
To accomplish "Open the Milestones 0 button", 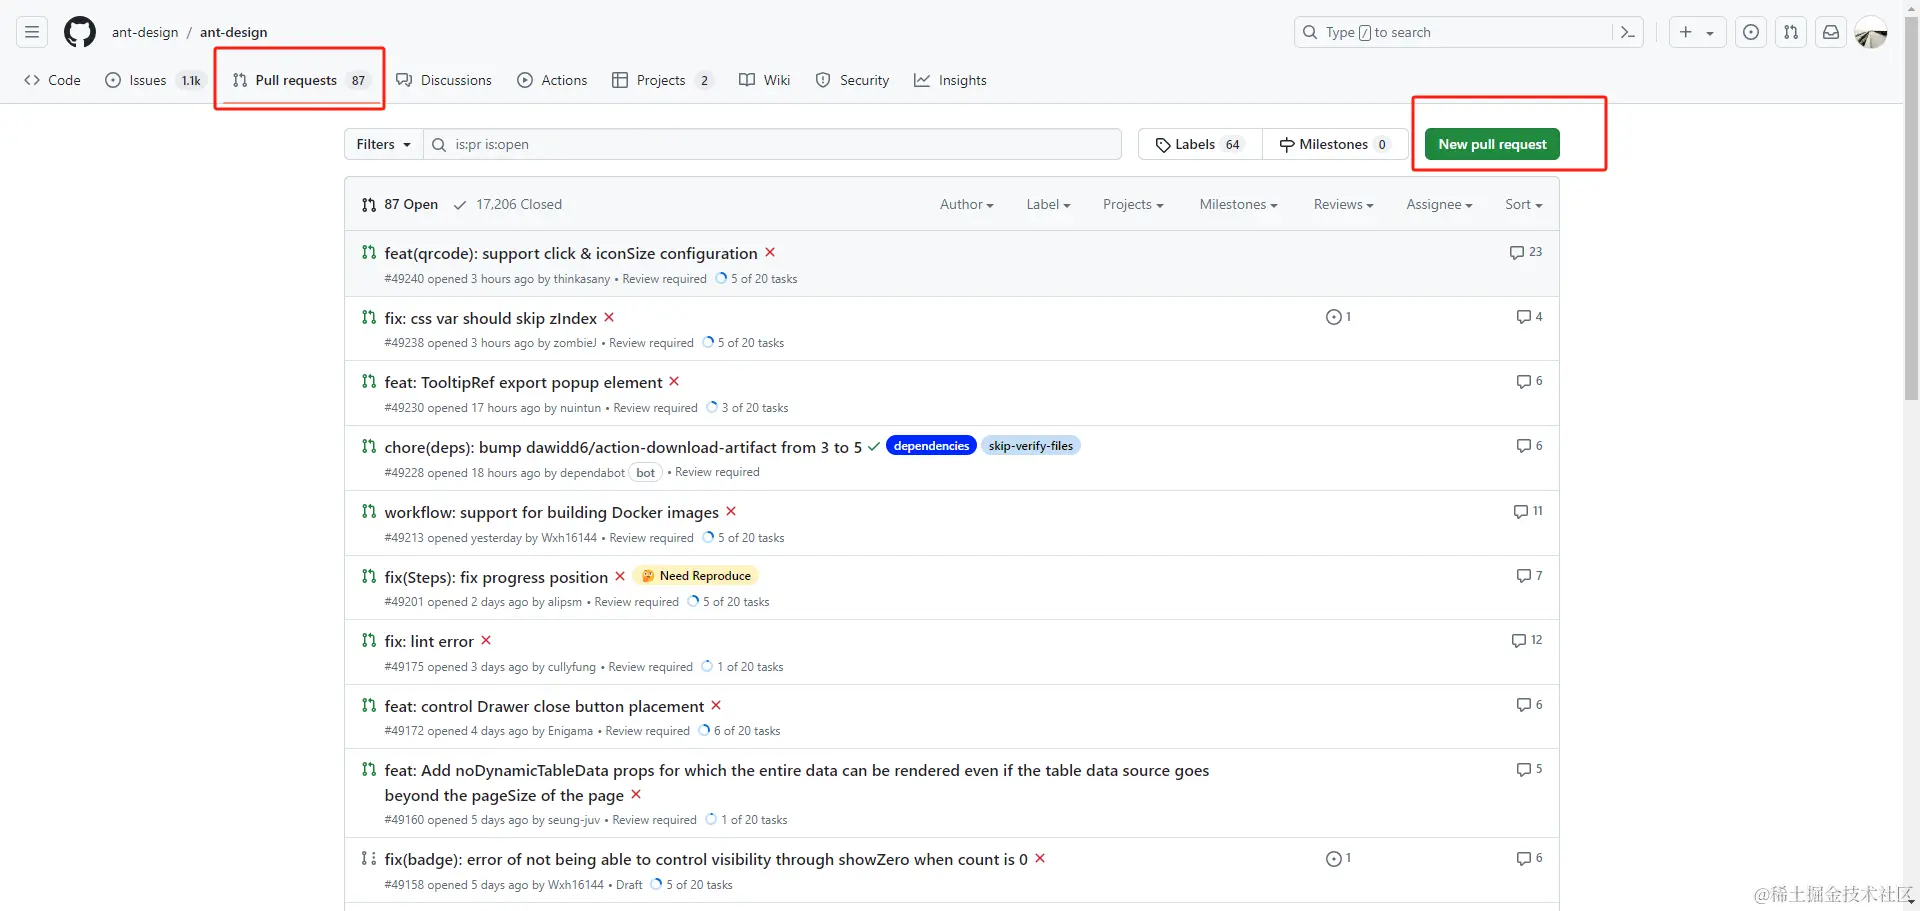I will pos(1335,144).
